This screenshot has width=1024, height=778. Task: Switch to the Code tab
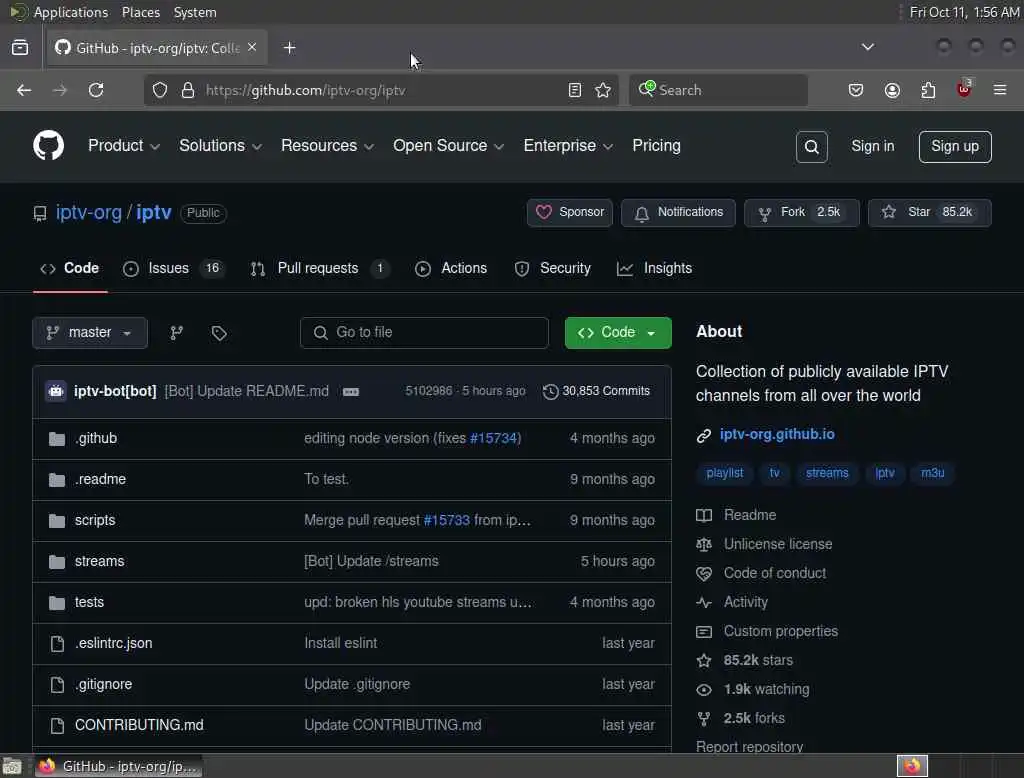(71, 268)
